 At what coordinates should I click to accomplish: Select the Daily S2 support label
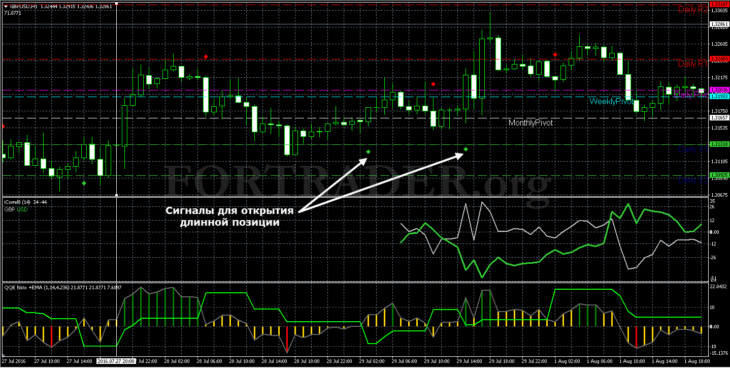click(x=692, y=180)
